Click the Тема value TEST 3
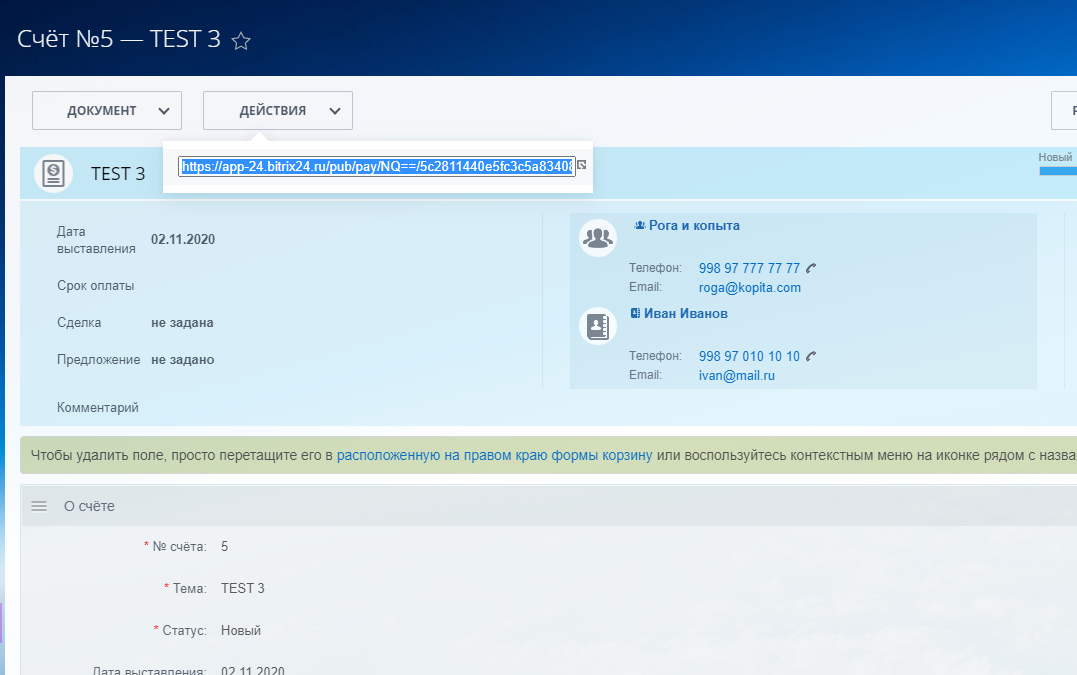The image size is (1077, 675). click(x=242, y=588)
